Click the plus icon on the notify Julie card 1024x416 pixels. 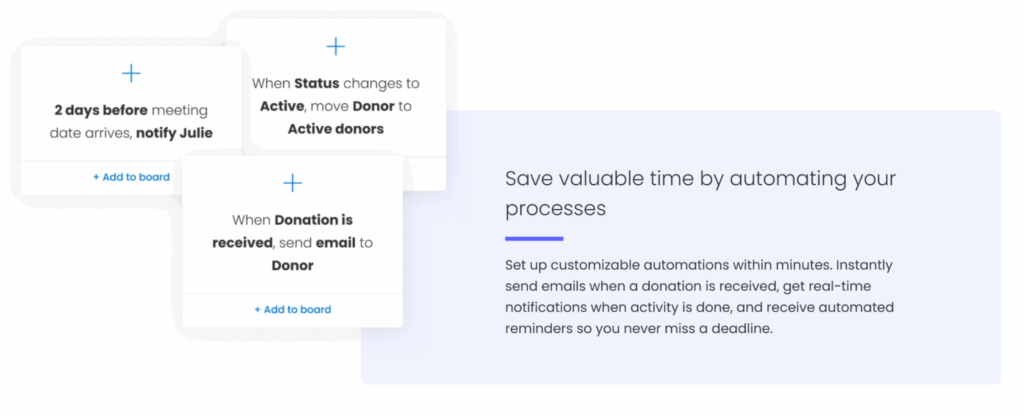click(x=131, y=73)
